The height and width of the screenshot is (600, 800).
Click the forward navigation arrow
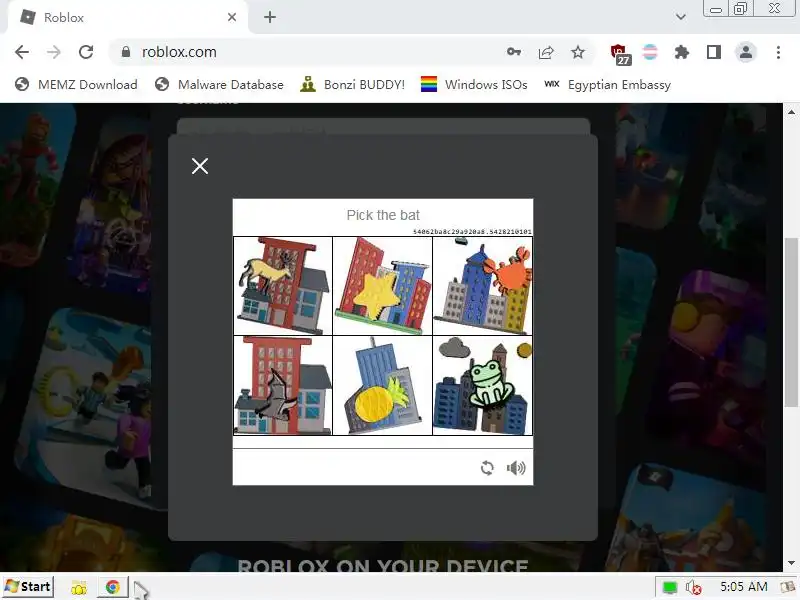click(x=54, y=52)
